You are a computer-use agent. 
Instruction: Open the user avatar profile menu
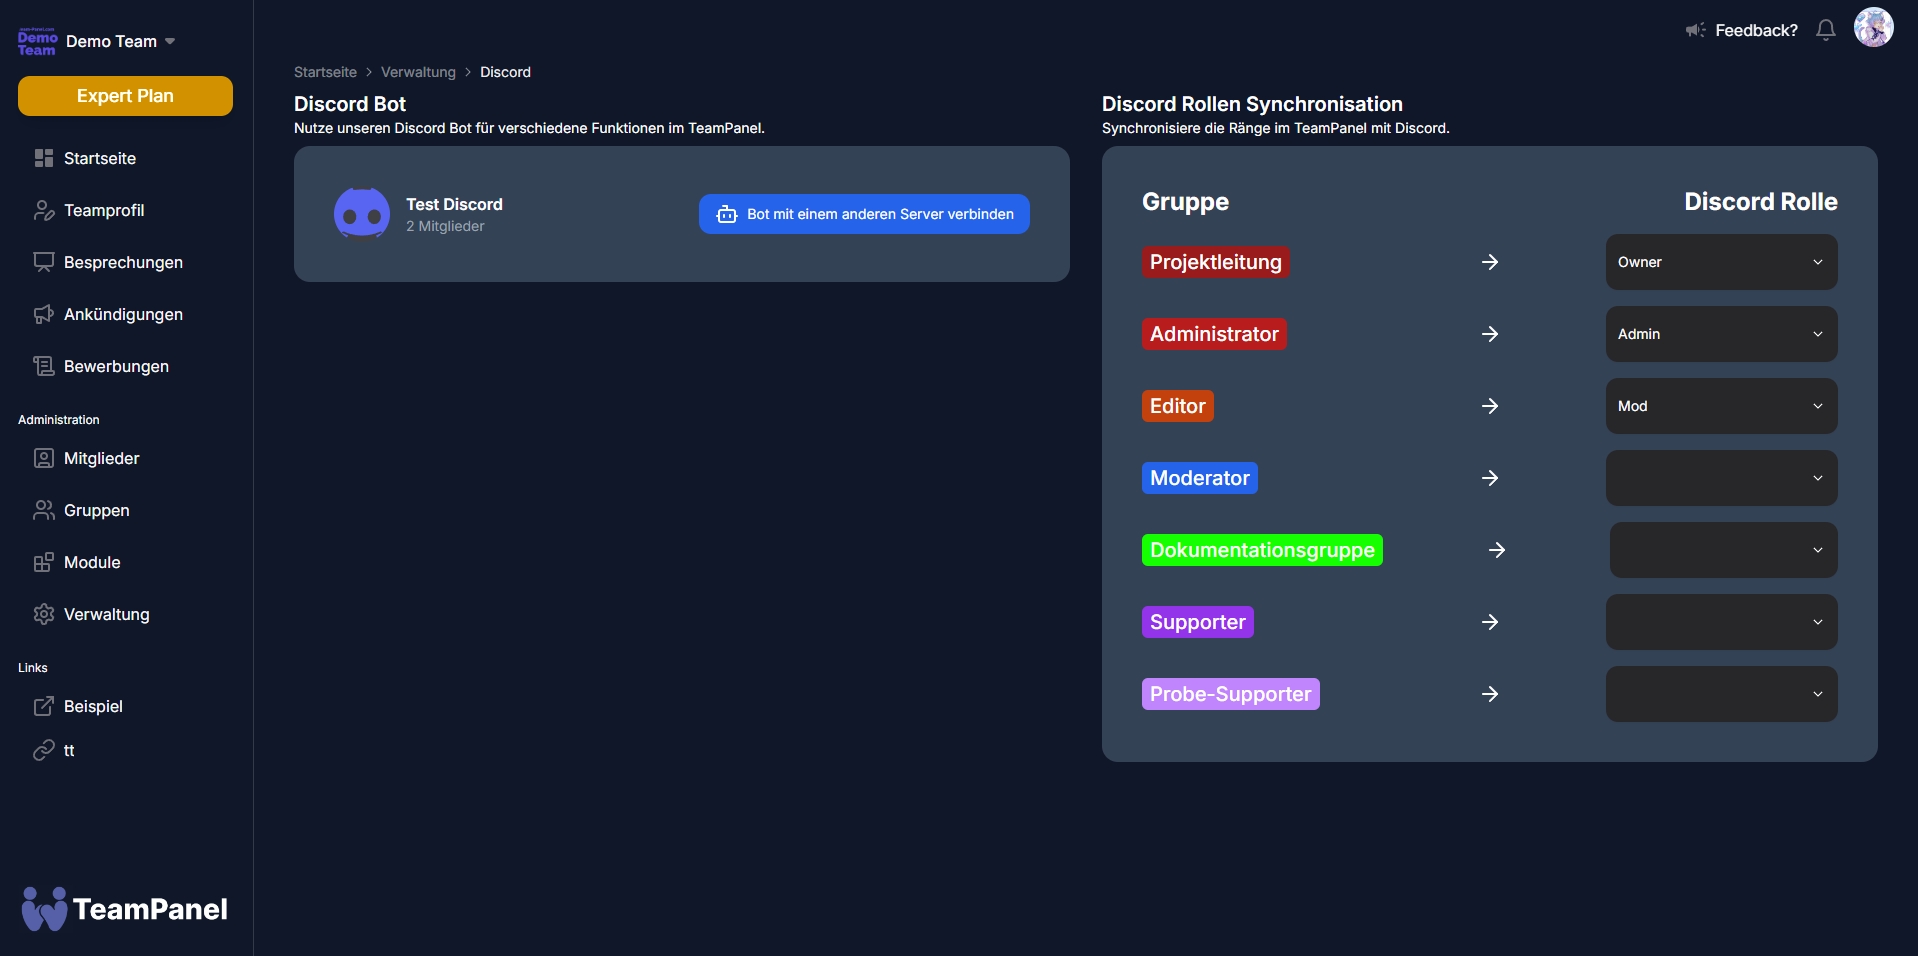(x=1873, y=28)
